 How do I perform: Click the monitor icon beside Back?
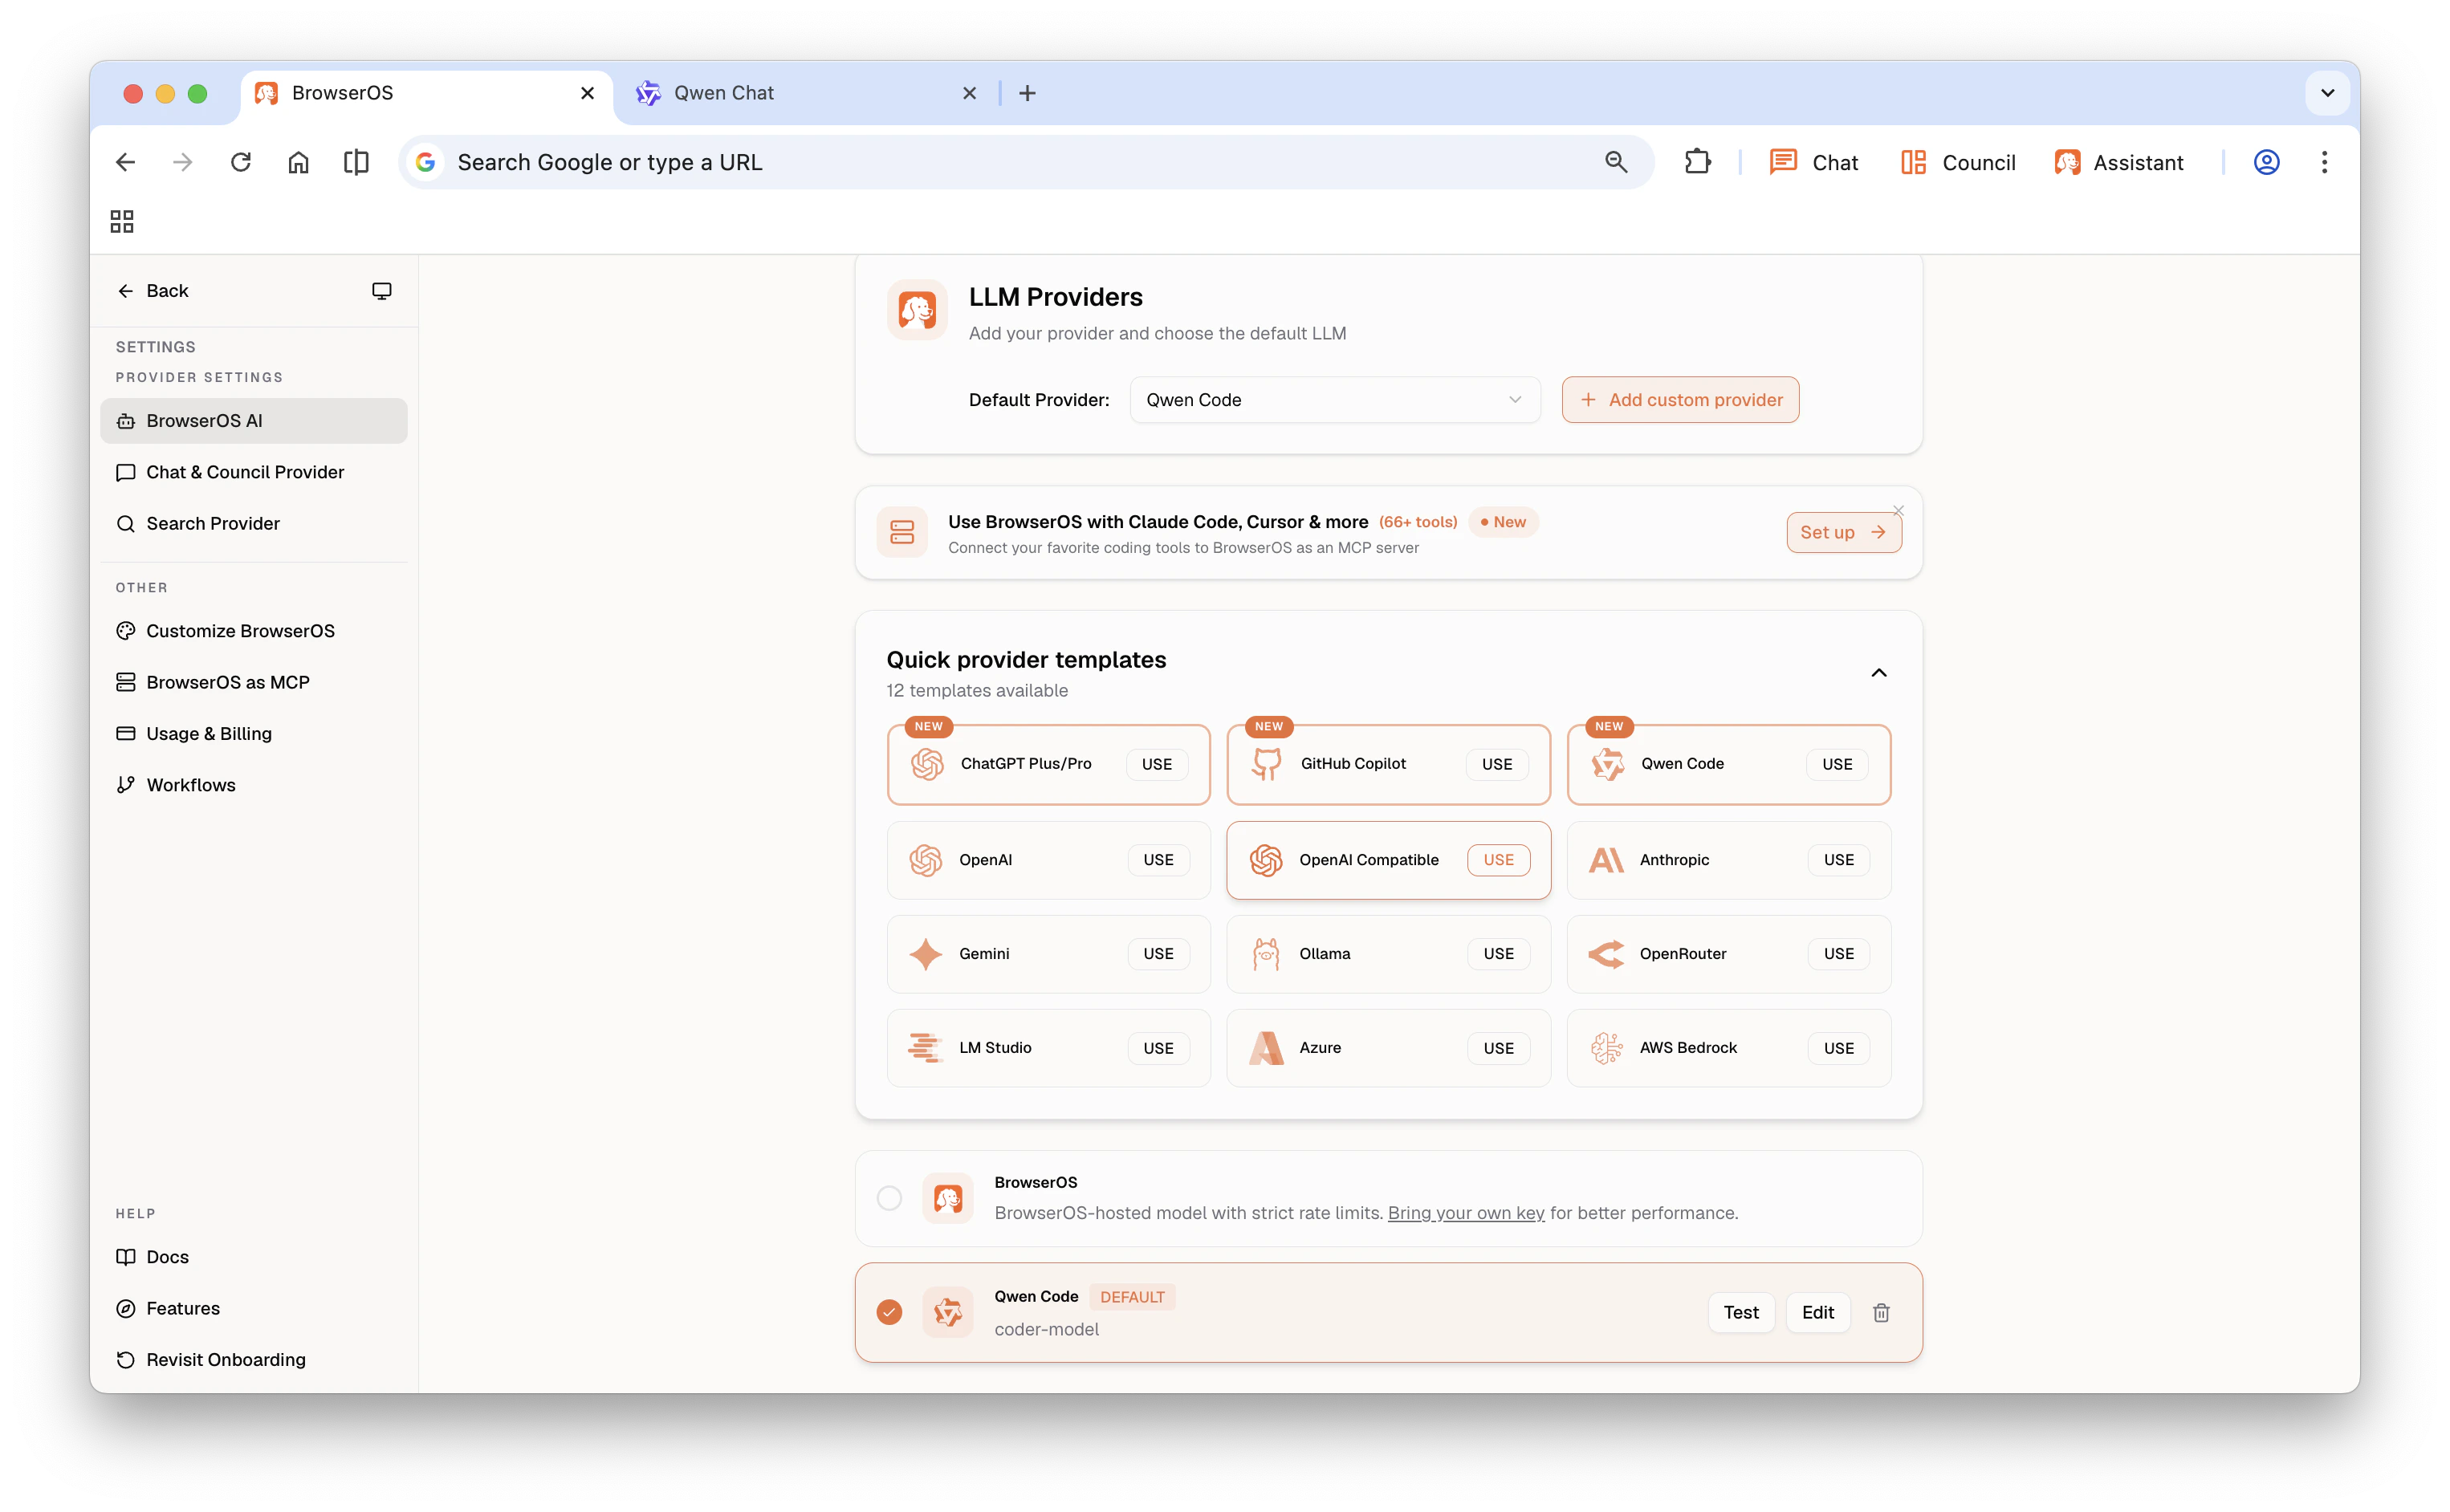point(381,291)
